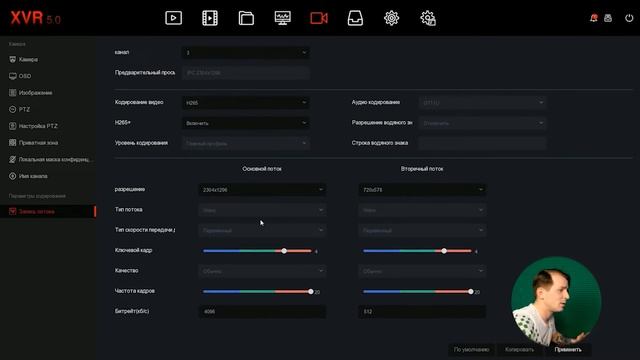Click the Изображение sidebar icon

coord(13,93)
